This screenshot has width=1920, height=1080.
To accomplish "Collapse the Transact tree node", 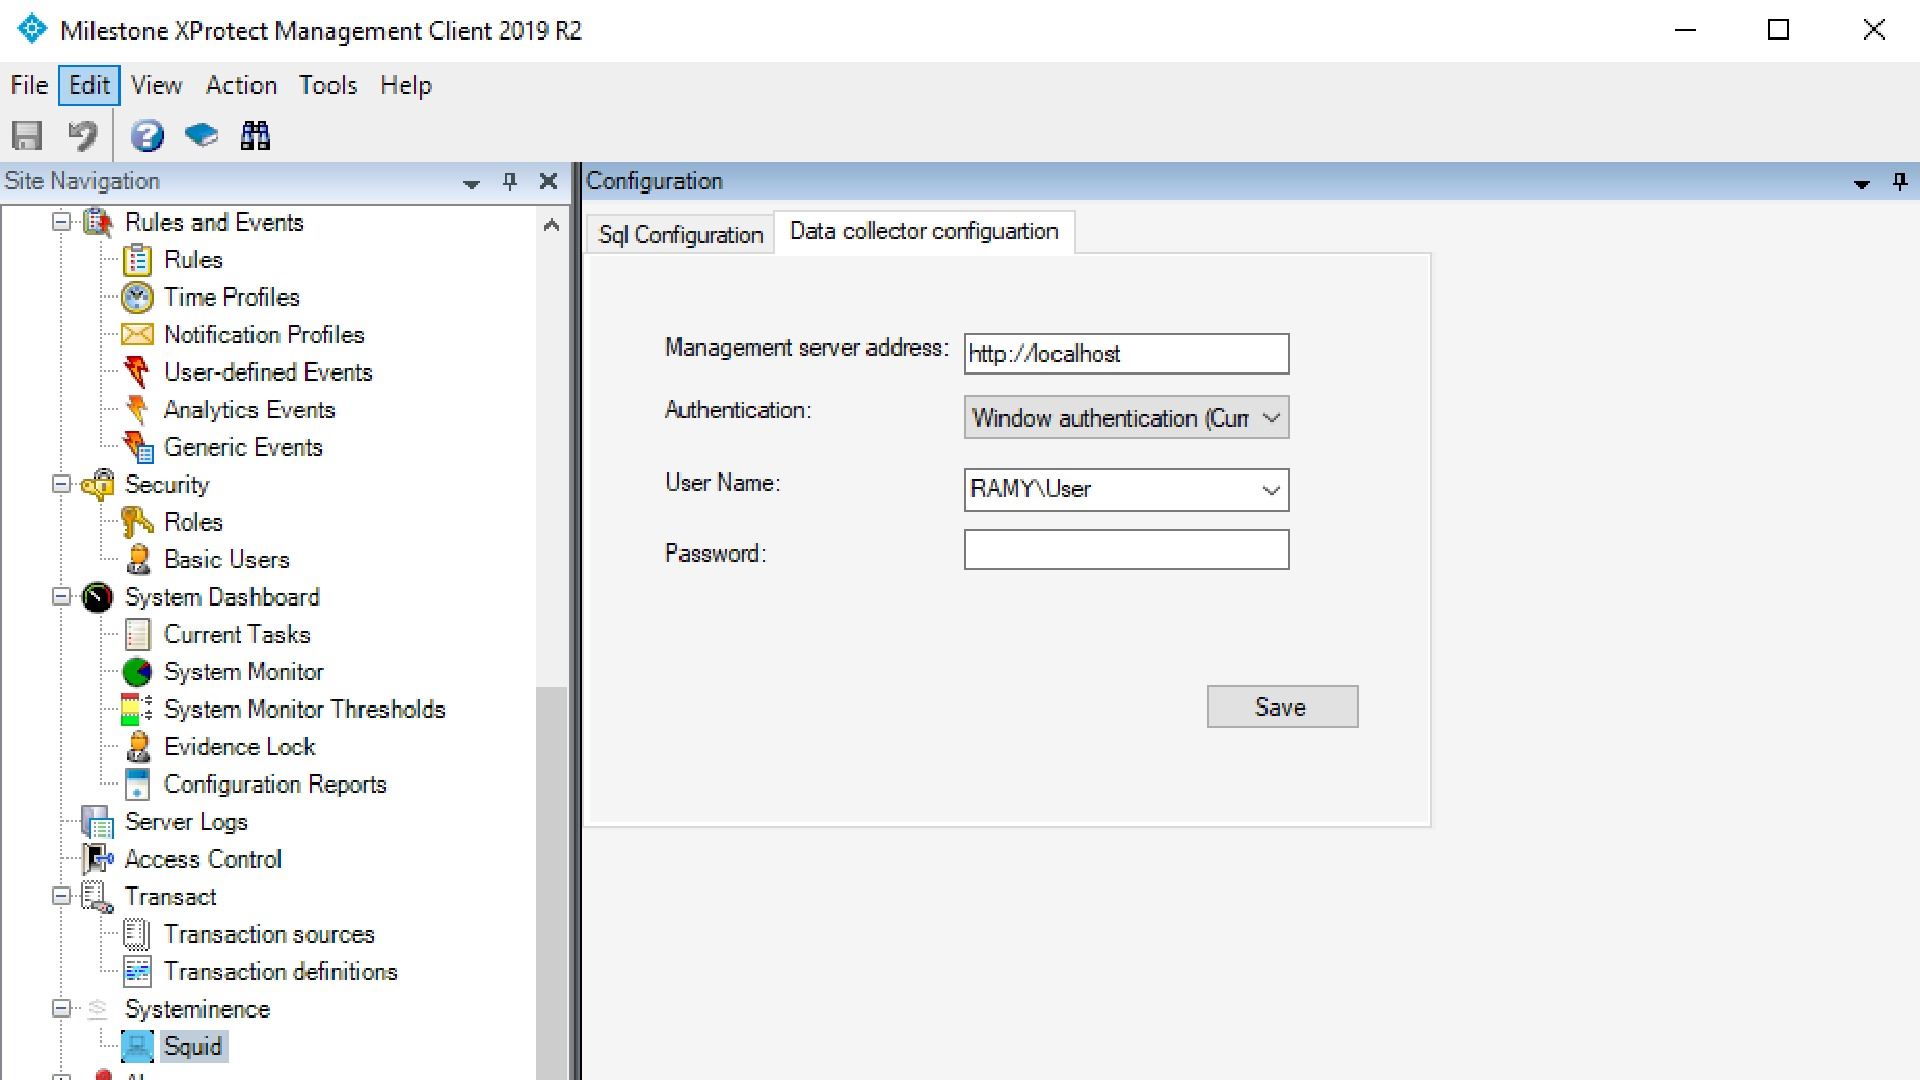I will [61, 896].
